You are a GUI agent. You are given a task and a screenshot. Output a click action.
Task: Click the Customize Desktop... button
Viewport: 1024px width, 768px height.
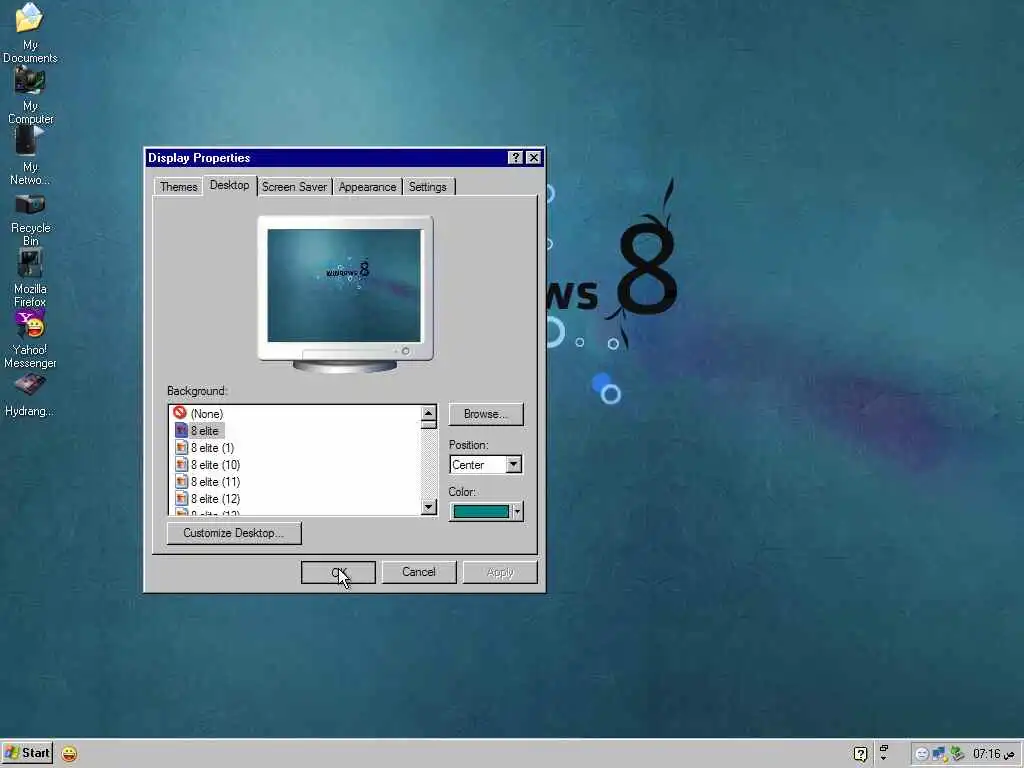pos(234,533)
